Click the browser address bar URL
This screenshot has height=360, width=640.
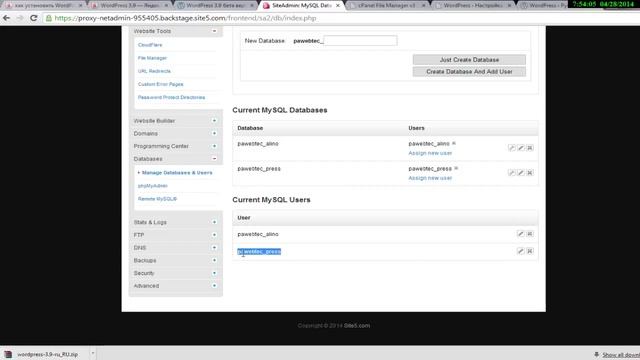coord(185,18)
